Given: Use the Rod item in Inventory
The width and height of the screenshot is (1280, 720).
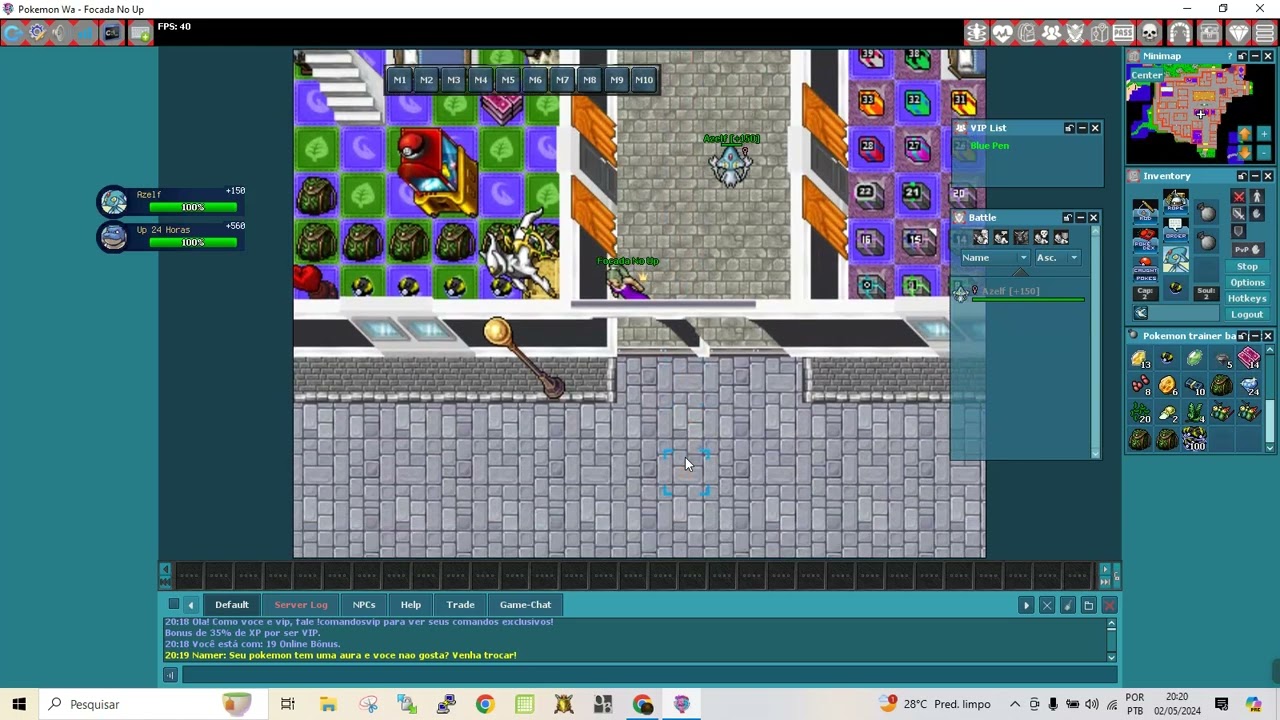Looking at the screenshot, I should pyautogui.click(x=1146, y=211).
